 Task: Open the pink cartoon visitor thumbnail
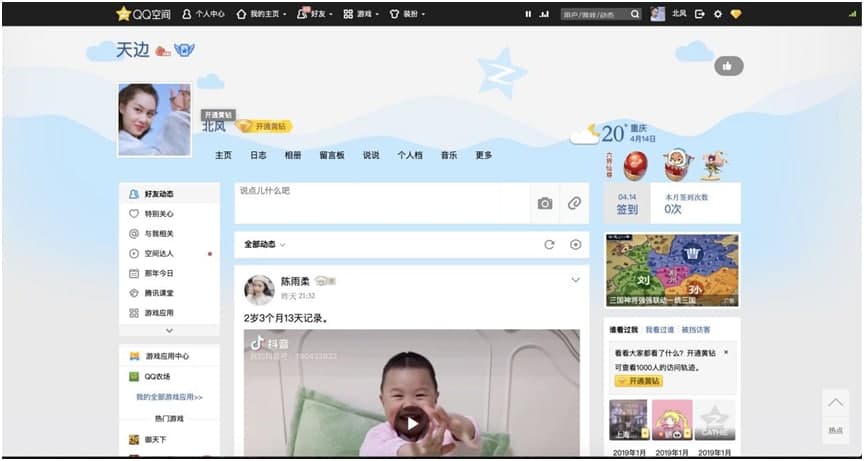(x=672, y=420)
